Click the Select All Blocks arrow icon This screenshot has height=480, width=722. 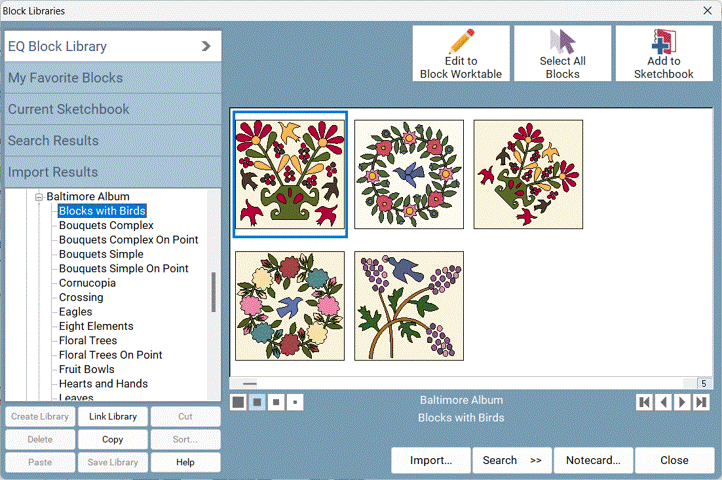point(562,42)
